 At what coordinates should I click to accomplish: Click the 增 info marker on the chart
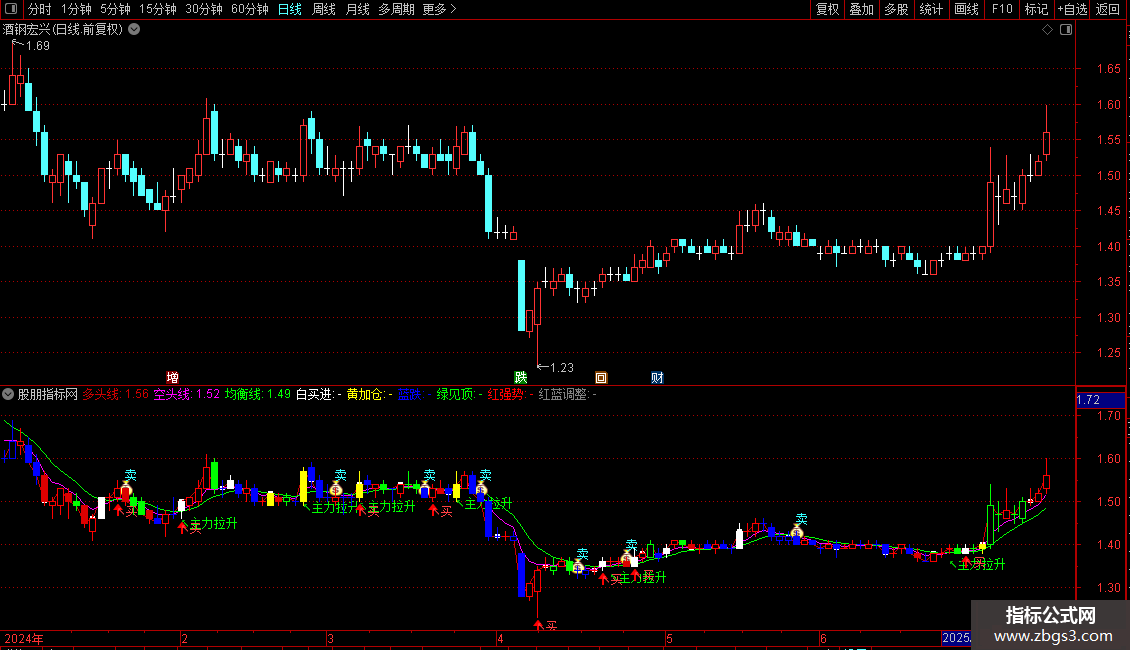click(x=172, y=378)
